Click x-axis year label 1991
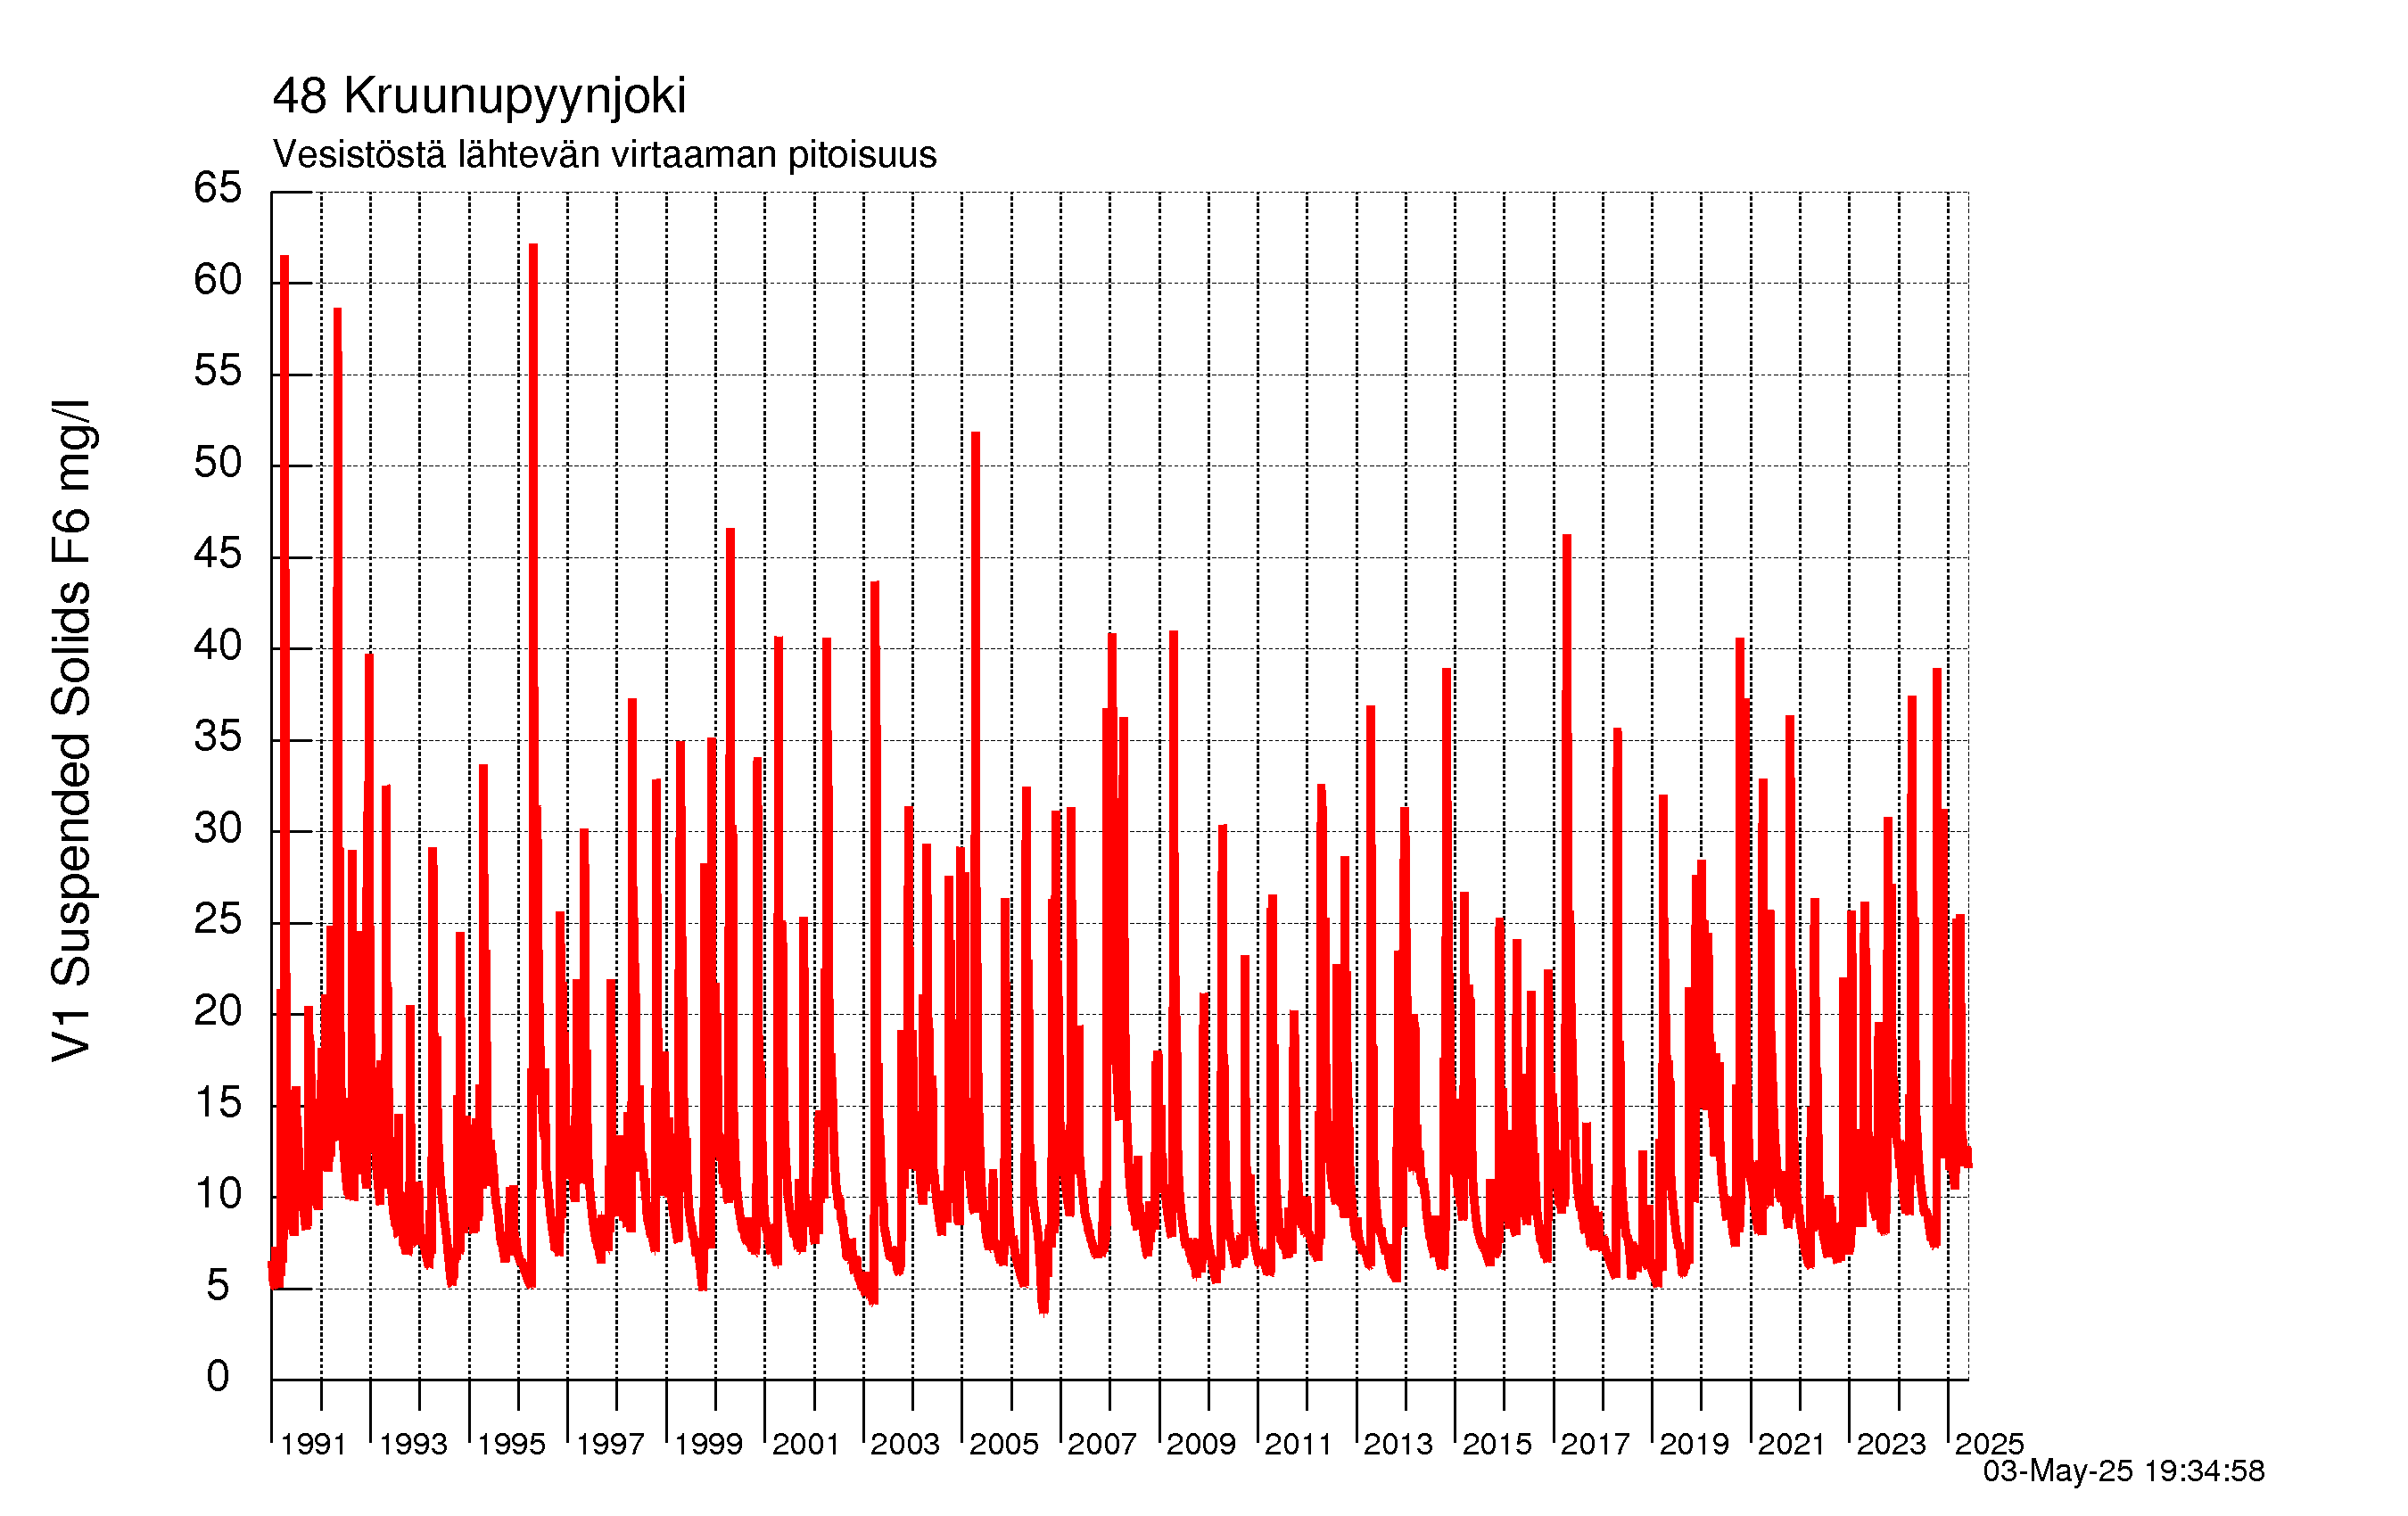The image size is (2408, 1516). (x=313, y=1444)
